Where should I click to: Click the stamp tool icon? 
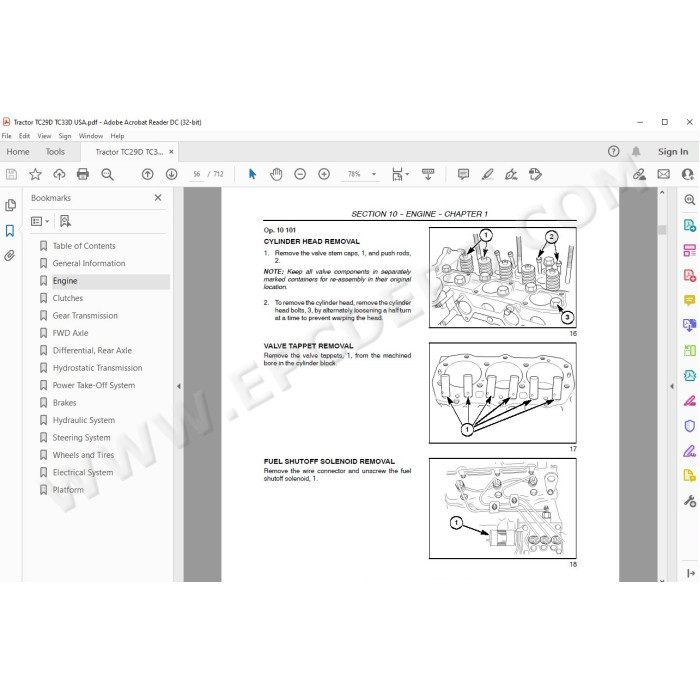[535, 174]
